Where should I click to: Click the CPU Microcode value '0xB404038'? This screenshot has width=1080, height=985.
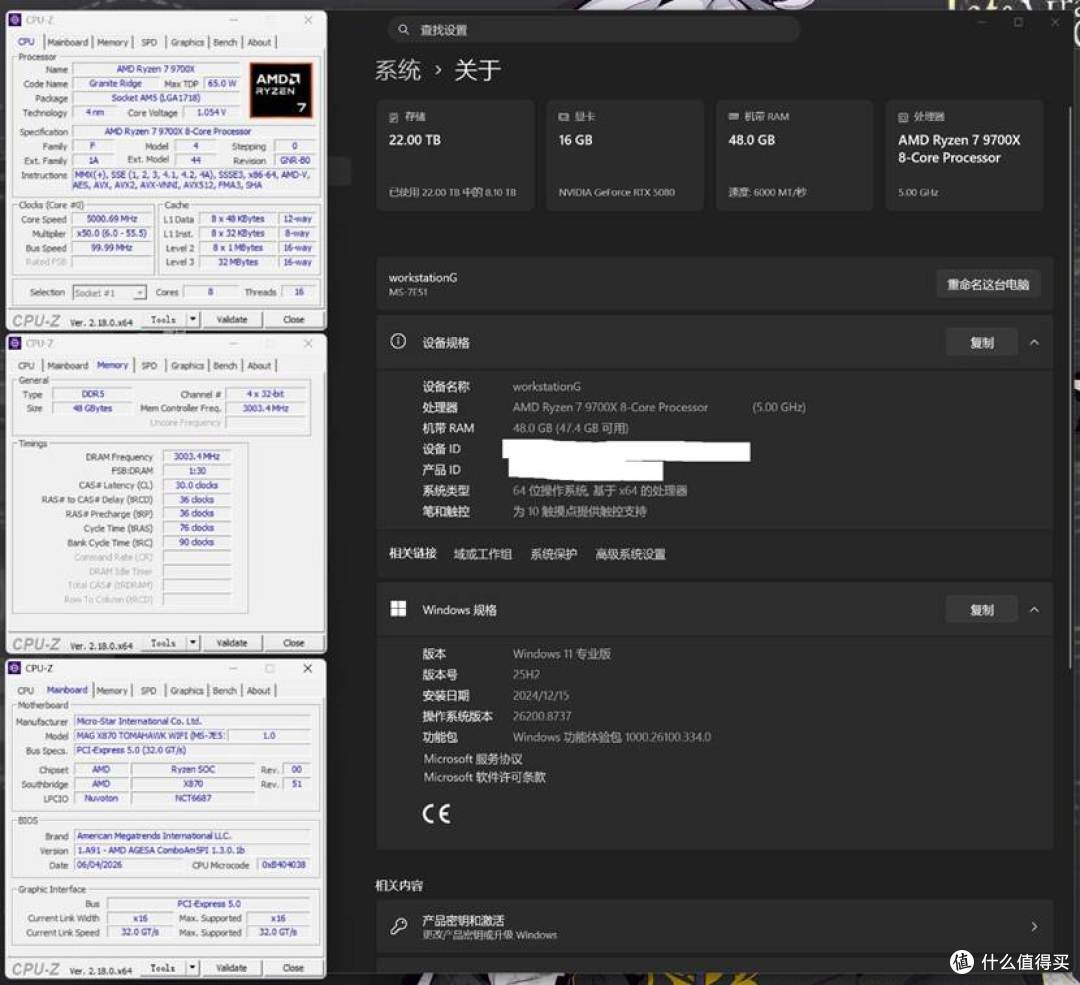pyautogui.click(x=283, y=864)
